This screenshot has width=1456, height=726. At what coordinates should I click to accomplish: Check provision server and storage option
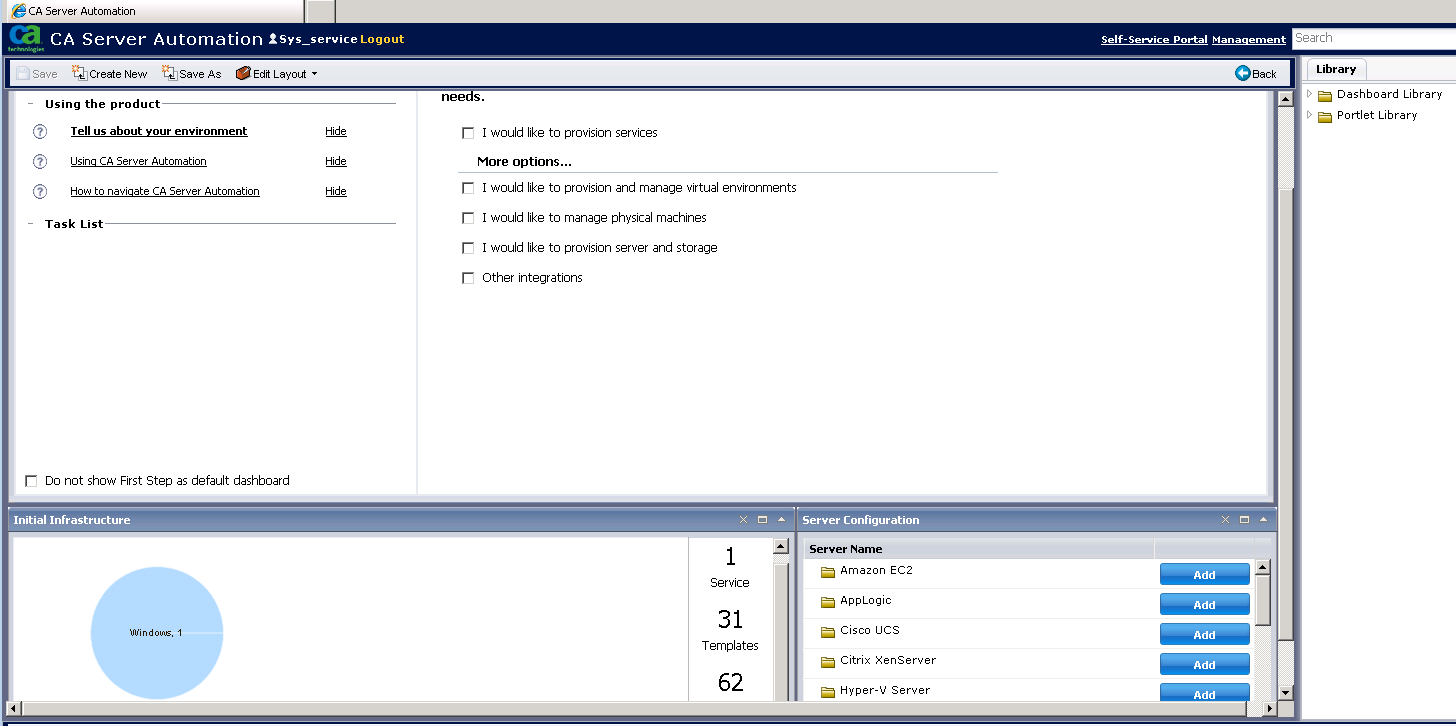tap(468, 248)
